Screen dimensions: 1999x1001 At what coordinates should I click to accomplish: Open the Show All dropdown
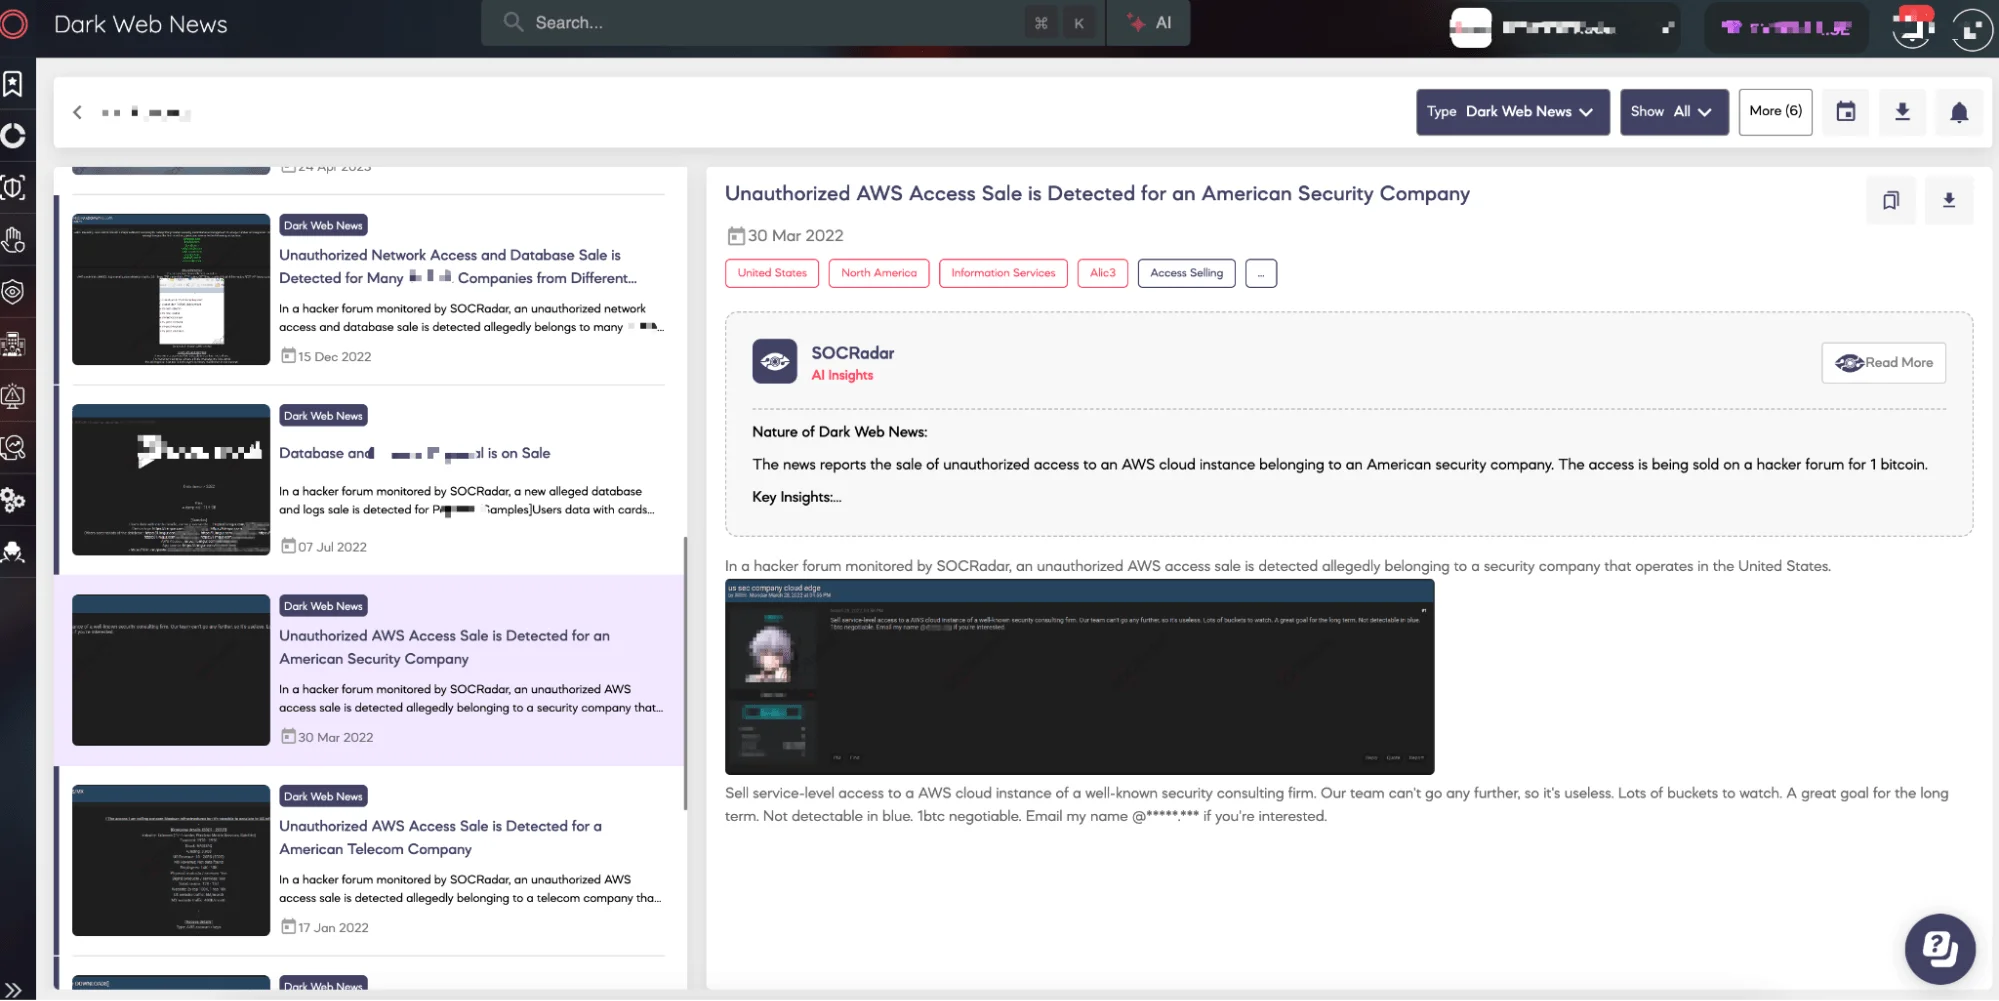(x=1674, y=112)
